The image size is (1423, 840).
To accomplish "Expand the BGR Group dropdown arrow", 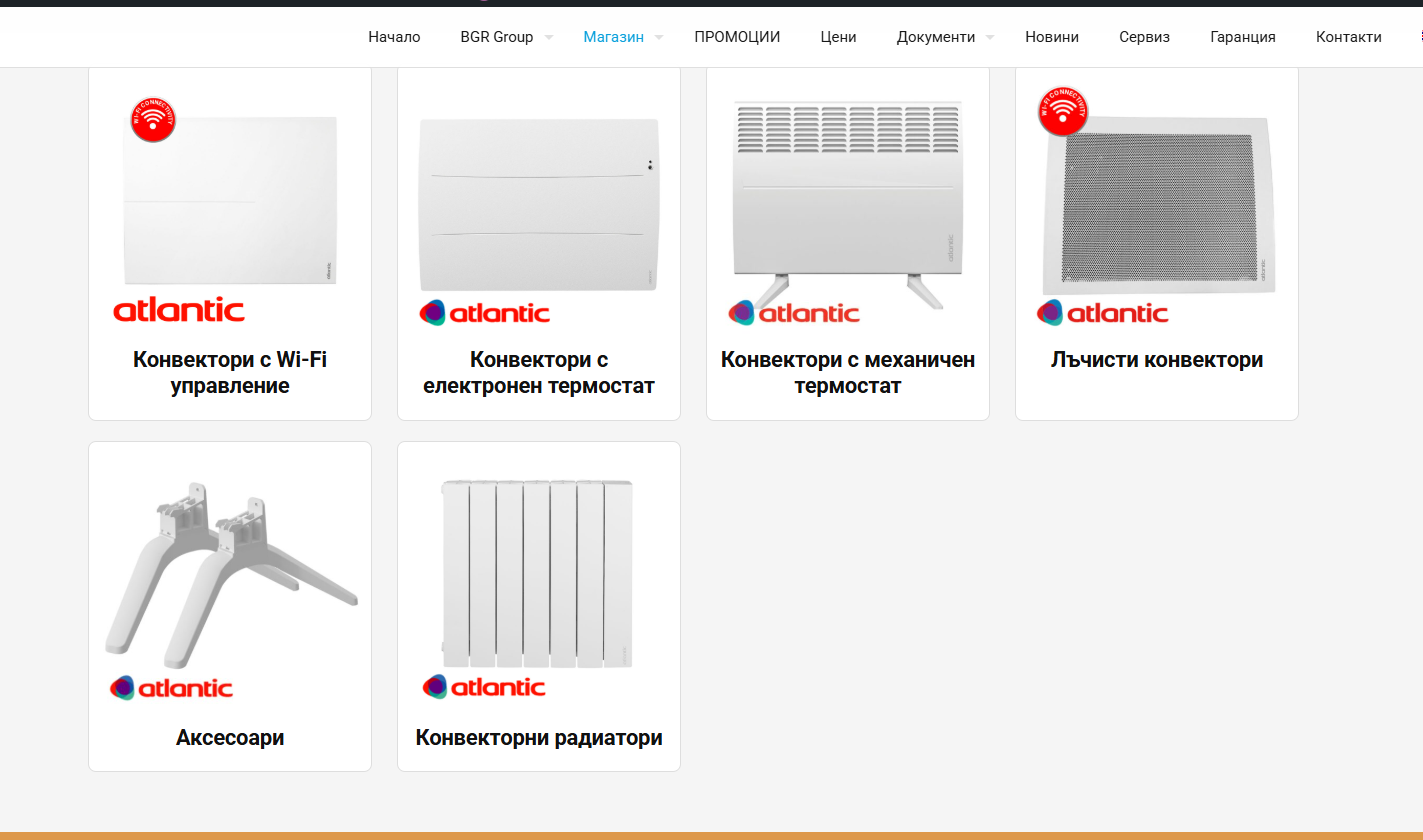I will (x=549, y=38).
